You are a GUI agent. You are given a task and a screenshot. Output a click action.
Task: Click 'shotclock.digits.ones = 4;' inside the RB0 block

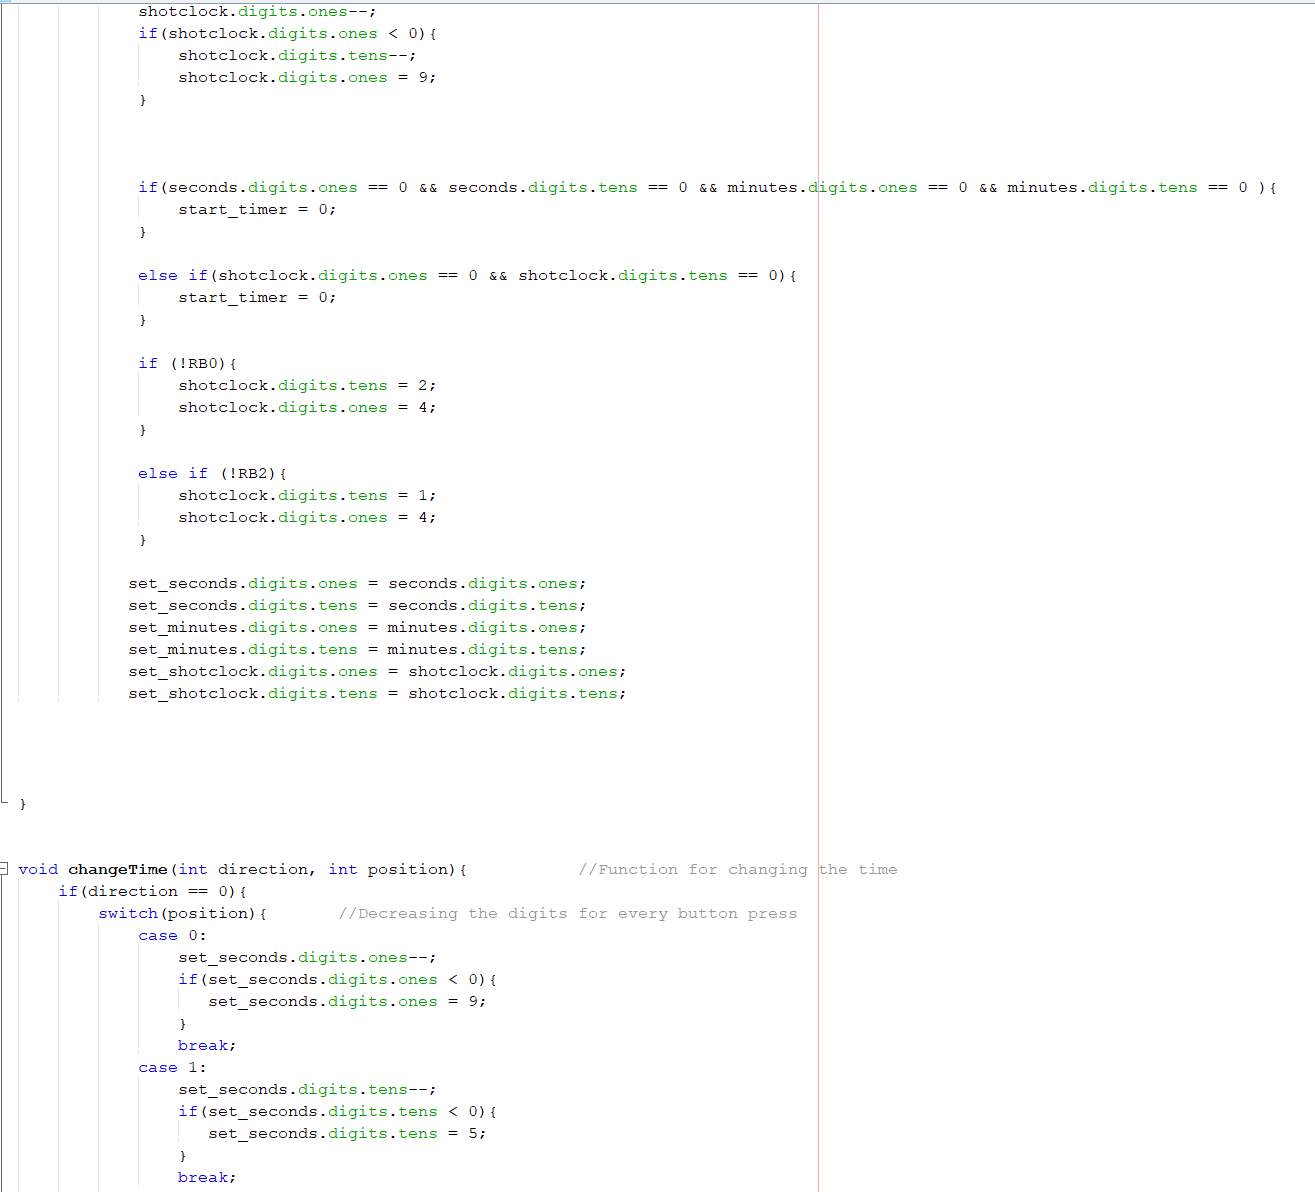[307, 408]
